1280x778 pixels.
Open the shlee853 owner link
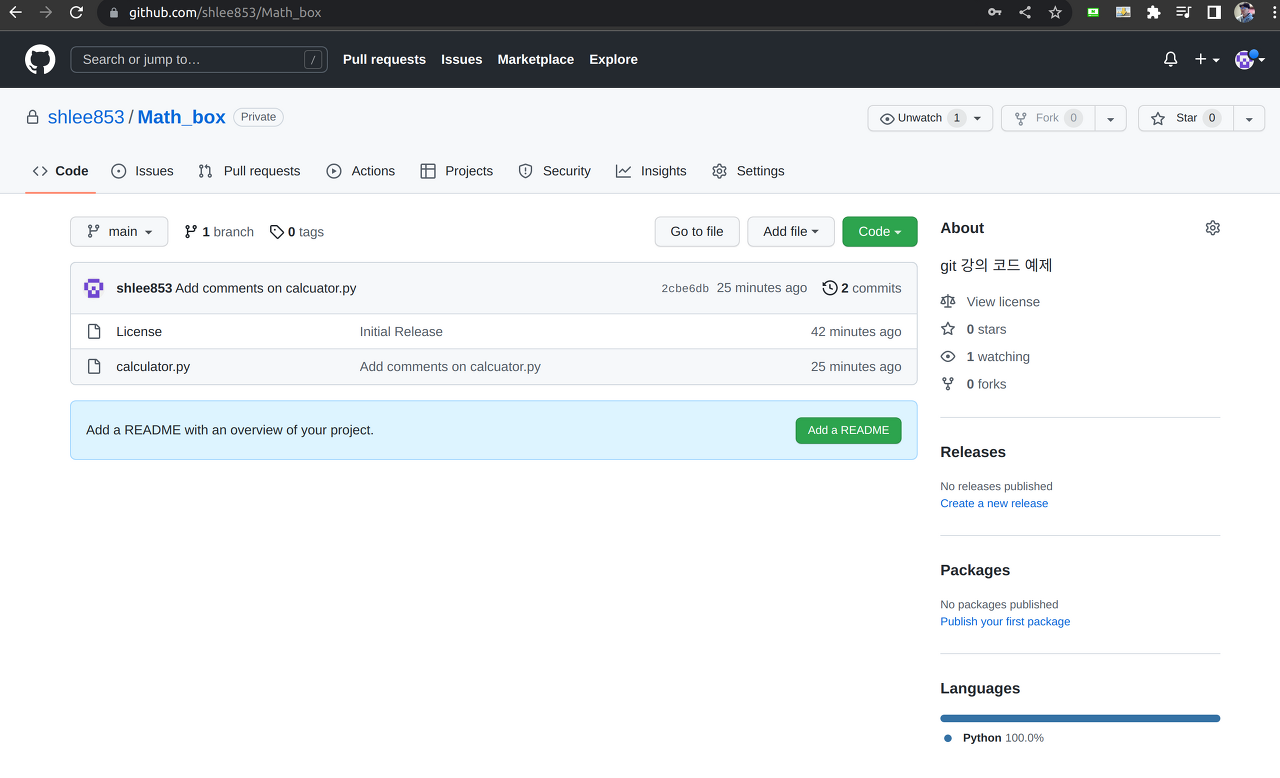tap(86, 117)
